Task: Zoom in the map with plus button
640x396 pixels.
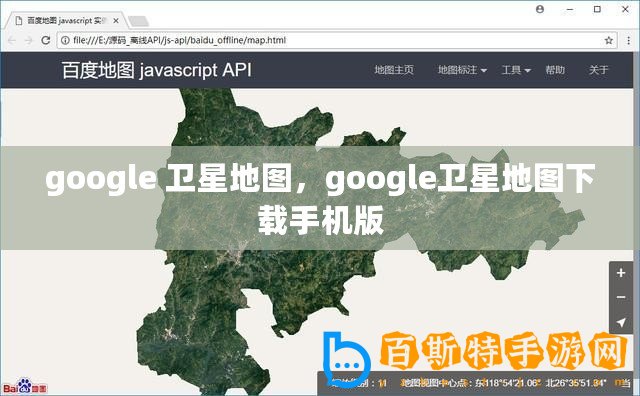Action: click(x=621, y=273)
